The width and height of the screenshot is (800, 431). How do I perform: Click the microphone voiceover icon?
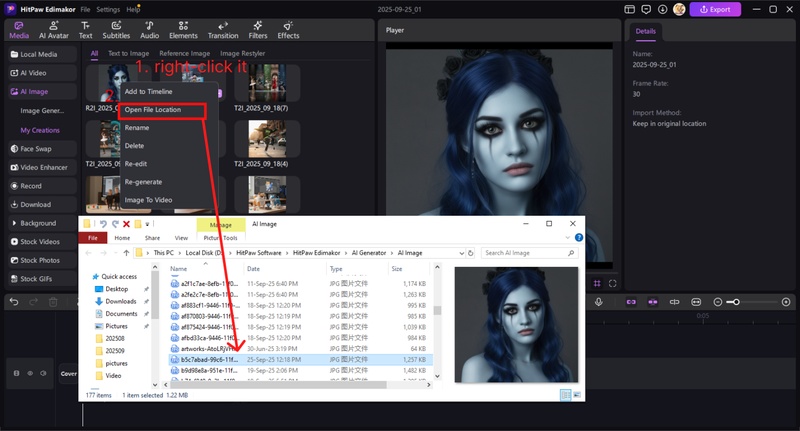(598, 302)
